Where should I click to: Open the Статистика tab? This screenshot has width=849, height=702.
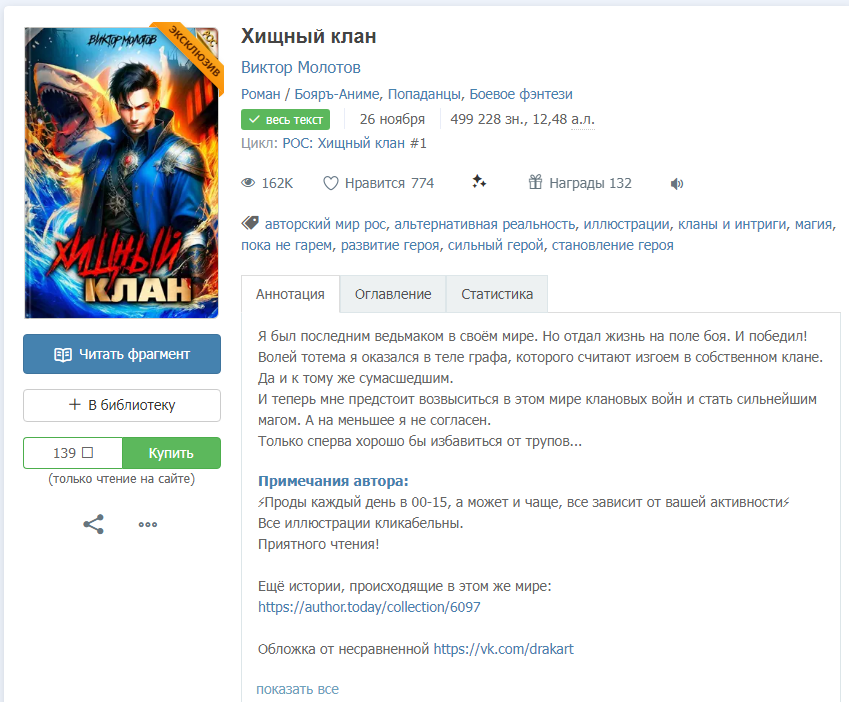coord(497,294)
